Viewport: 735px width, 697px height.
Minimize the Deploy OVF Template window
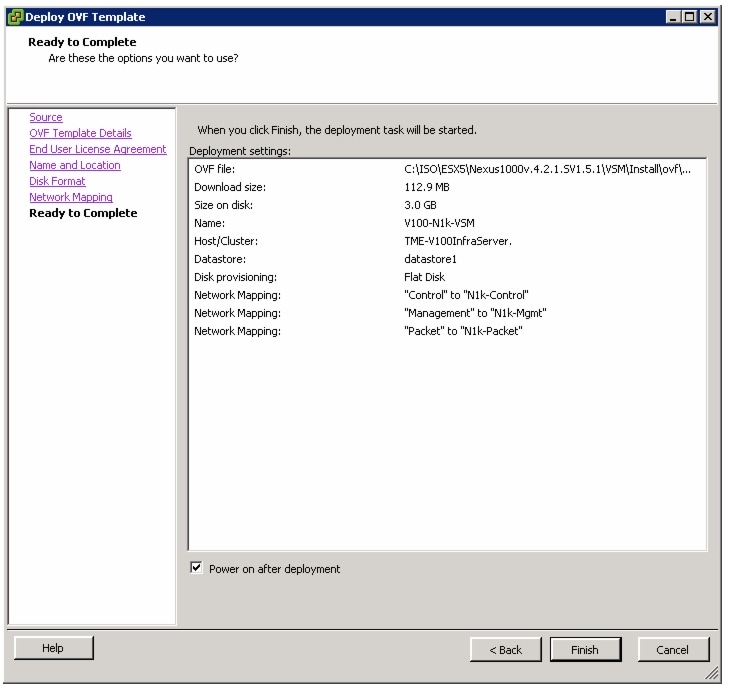tap(674, 17)
